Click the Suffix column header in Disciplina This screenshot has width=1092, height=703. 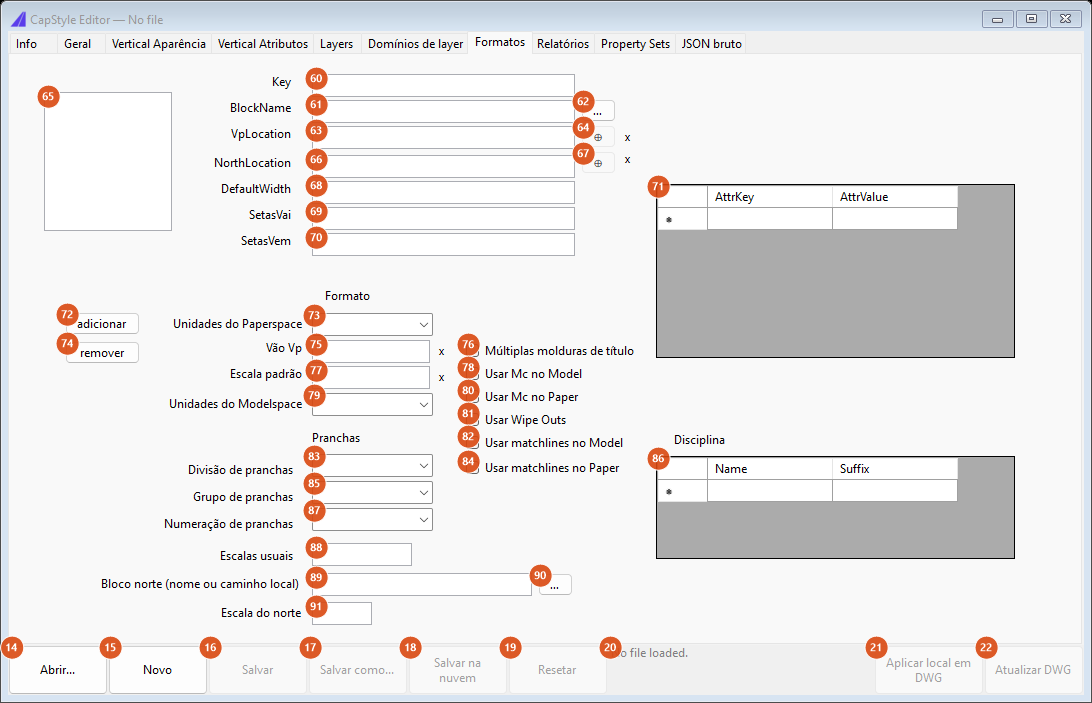(x=895, y=469)
